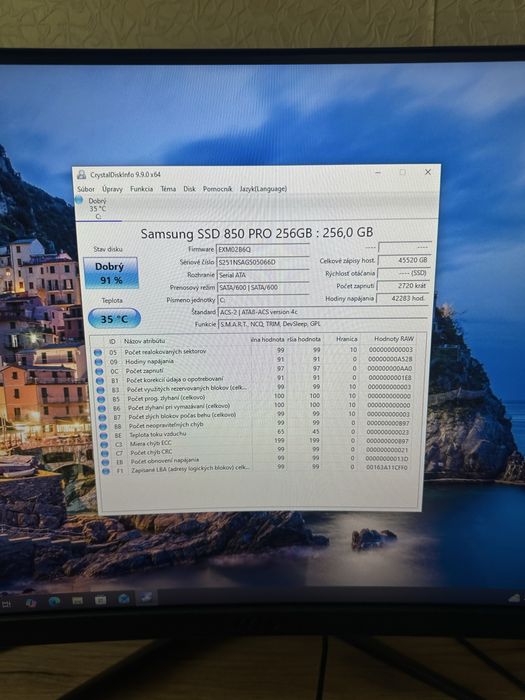Viewport: 525px width, 700px height.
Task: Click the Názov atribútu column header
Action: [145, 341]
